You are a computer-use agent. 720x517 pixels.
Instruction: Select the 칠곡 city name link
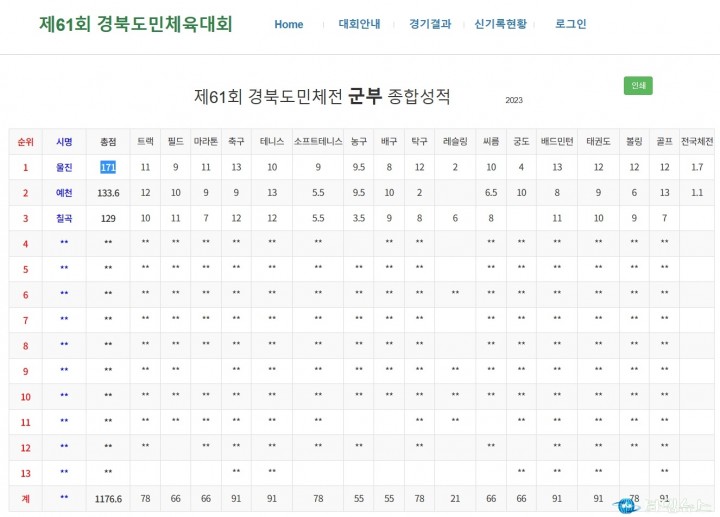coord(64,217)
